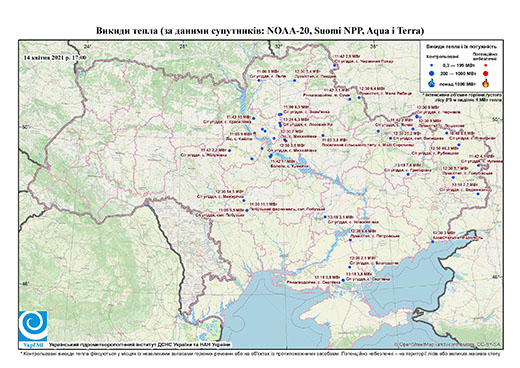
Task: Click blue marker labeled 11:42 2,8 МВт
Action: click(334, 66)
